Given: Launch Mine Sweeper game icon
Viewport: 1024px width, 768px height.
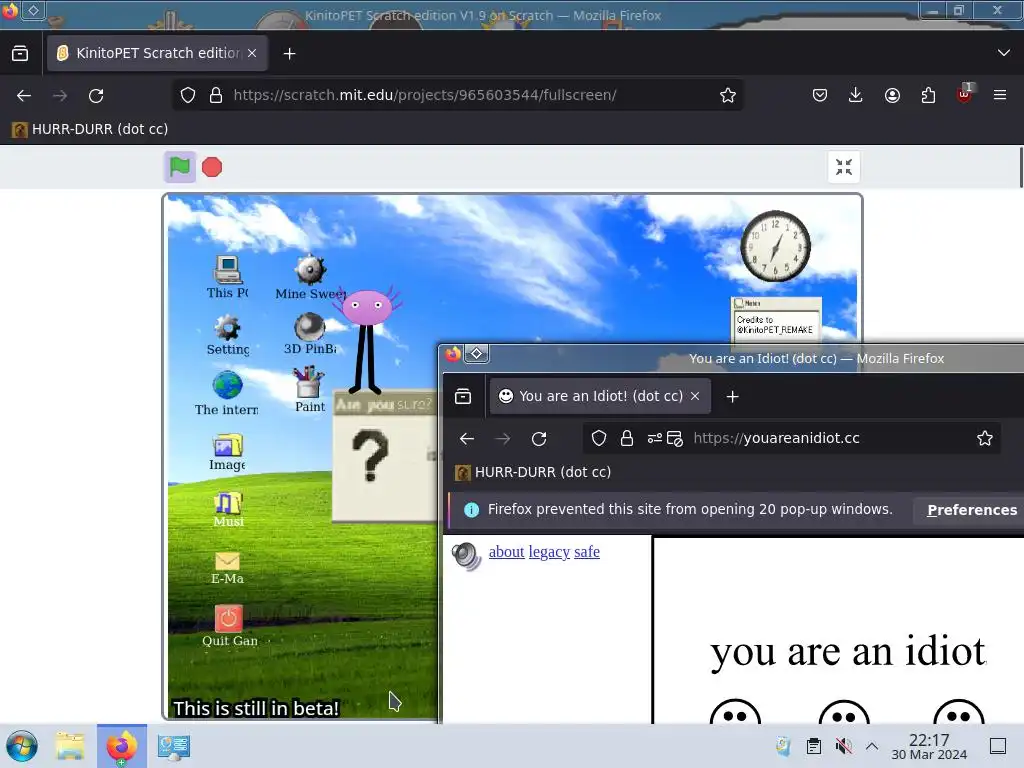Looking at the screenshot, I should [310, 277].
